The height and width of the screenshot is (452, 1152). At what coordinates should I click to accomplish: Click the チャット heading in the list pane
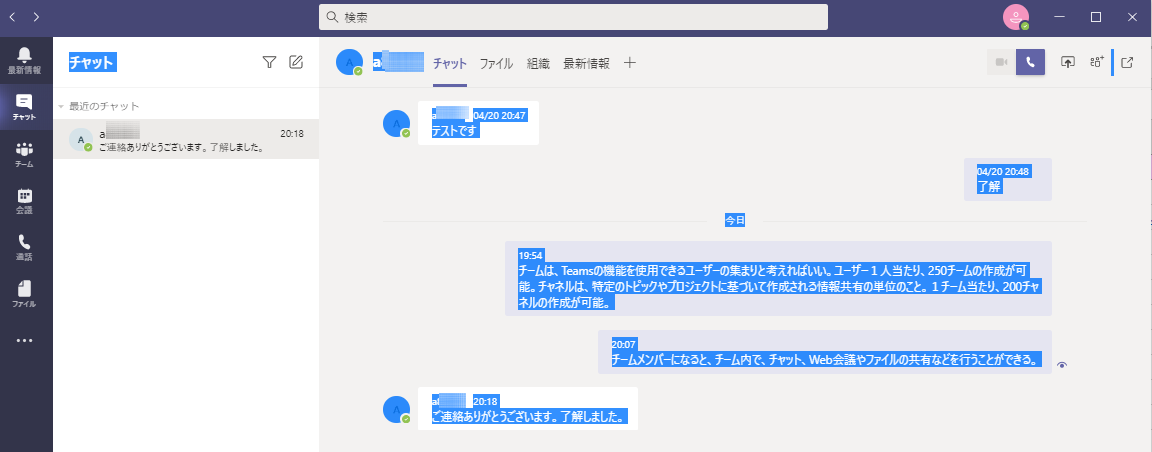coord(93,62)
